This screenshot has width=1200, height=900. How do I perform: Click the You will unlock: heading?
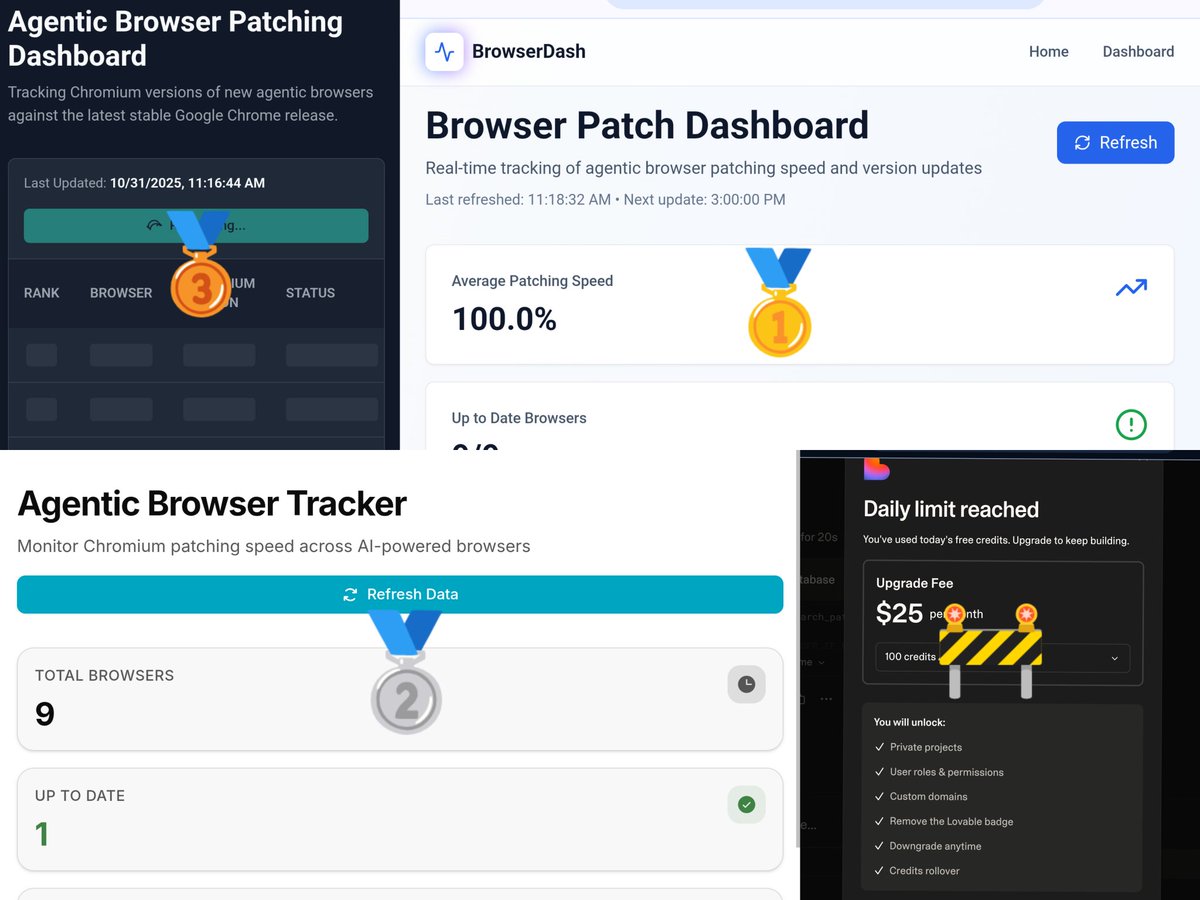tap(909, 722)
